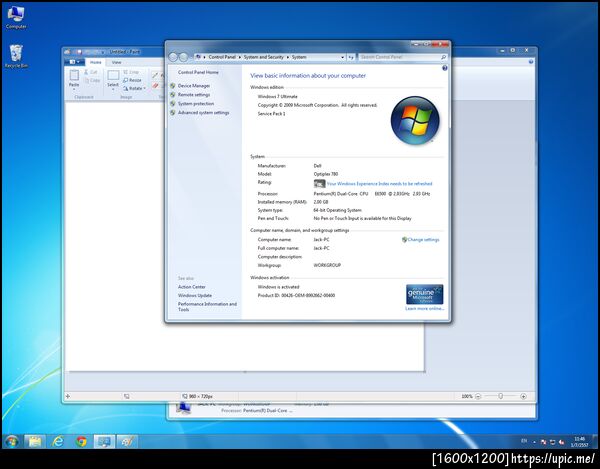This screenshot has width=600, height=469.
Task: Switch to Paint taskbar button
Action: 127,441
